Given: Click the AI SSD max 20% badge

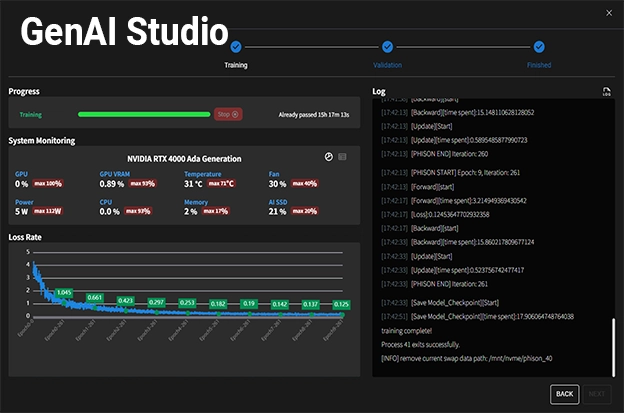Looking at the screenshot, I should click(x=303, y=211).
